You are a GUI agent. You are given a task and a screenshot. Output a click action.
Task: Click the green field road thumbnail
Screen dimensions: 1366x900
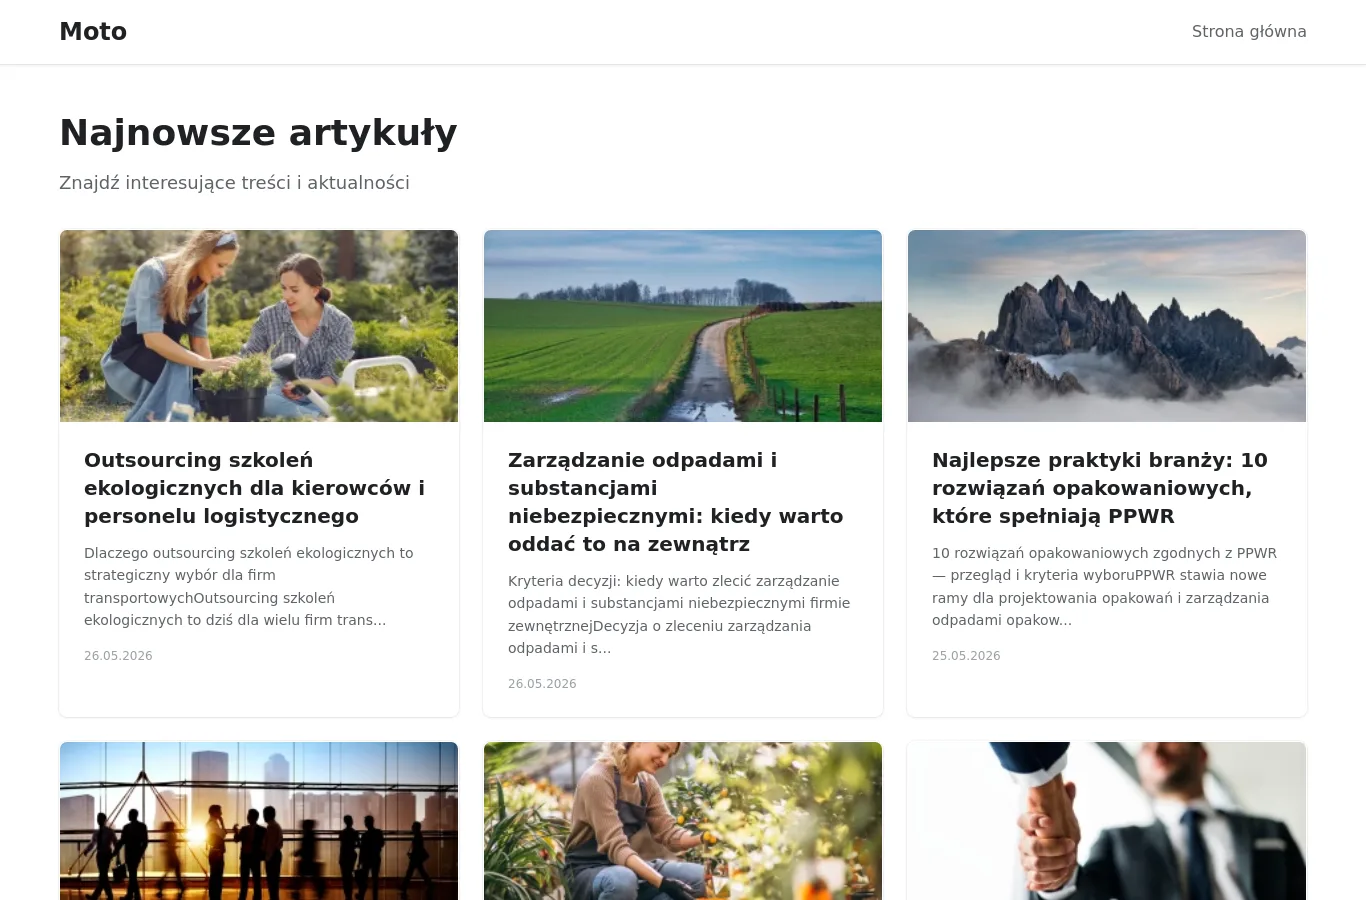683,326
